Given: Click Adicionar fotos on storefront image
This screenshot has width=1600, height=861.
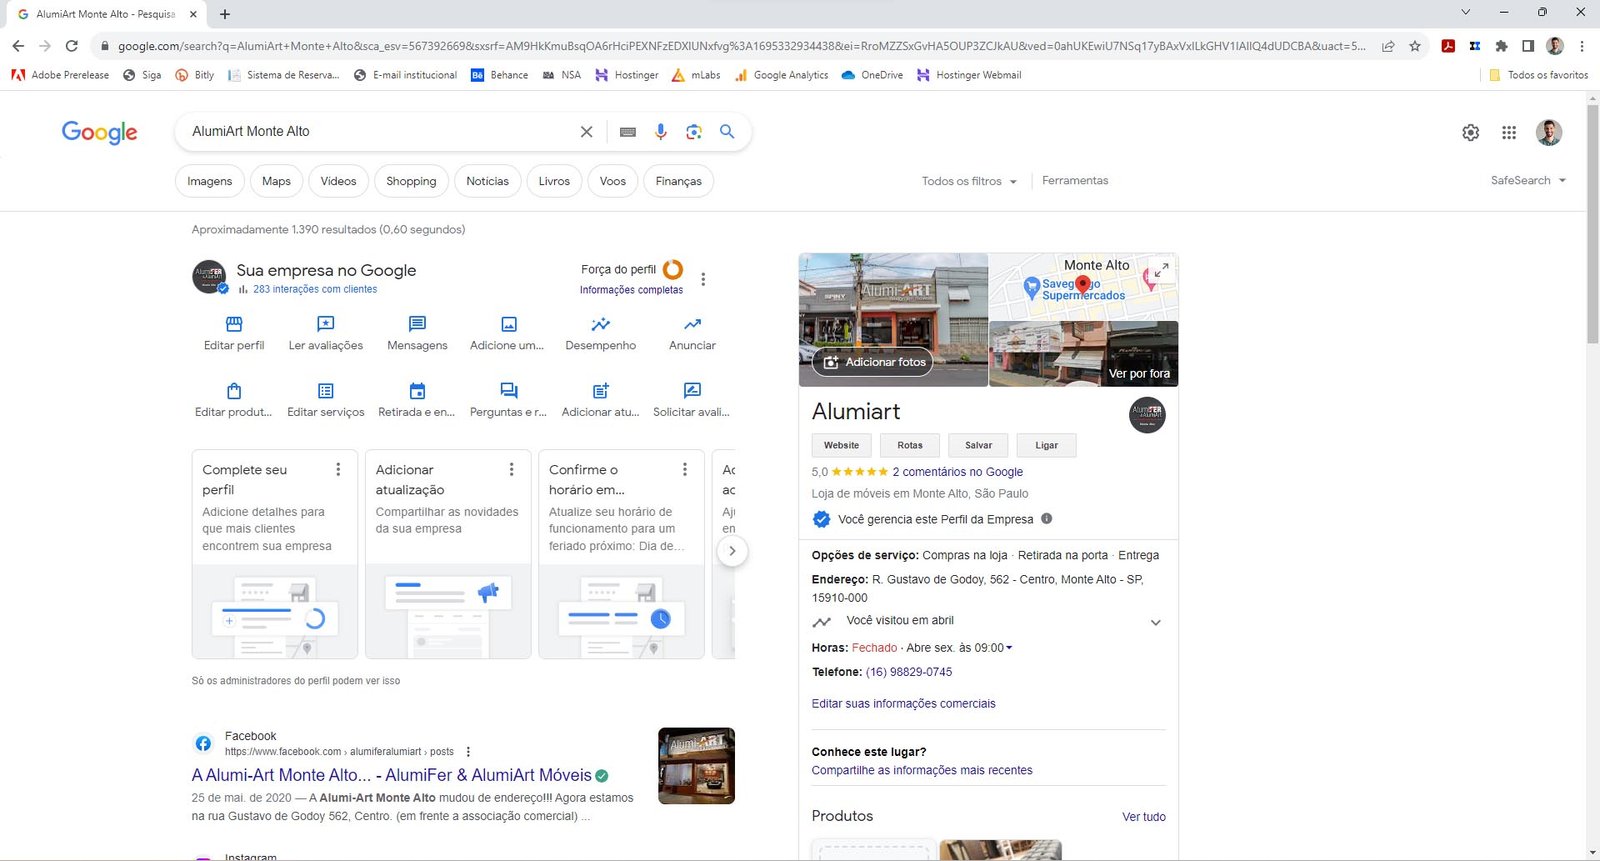Looking at the screenshot, I should point(873,362).
